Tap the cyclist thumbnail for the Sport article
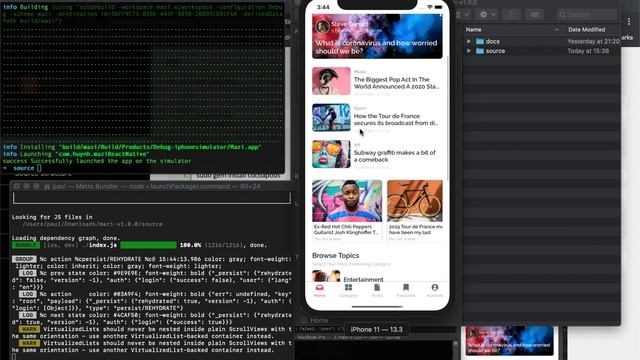 tap(331, 118)
